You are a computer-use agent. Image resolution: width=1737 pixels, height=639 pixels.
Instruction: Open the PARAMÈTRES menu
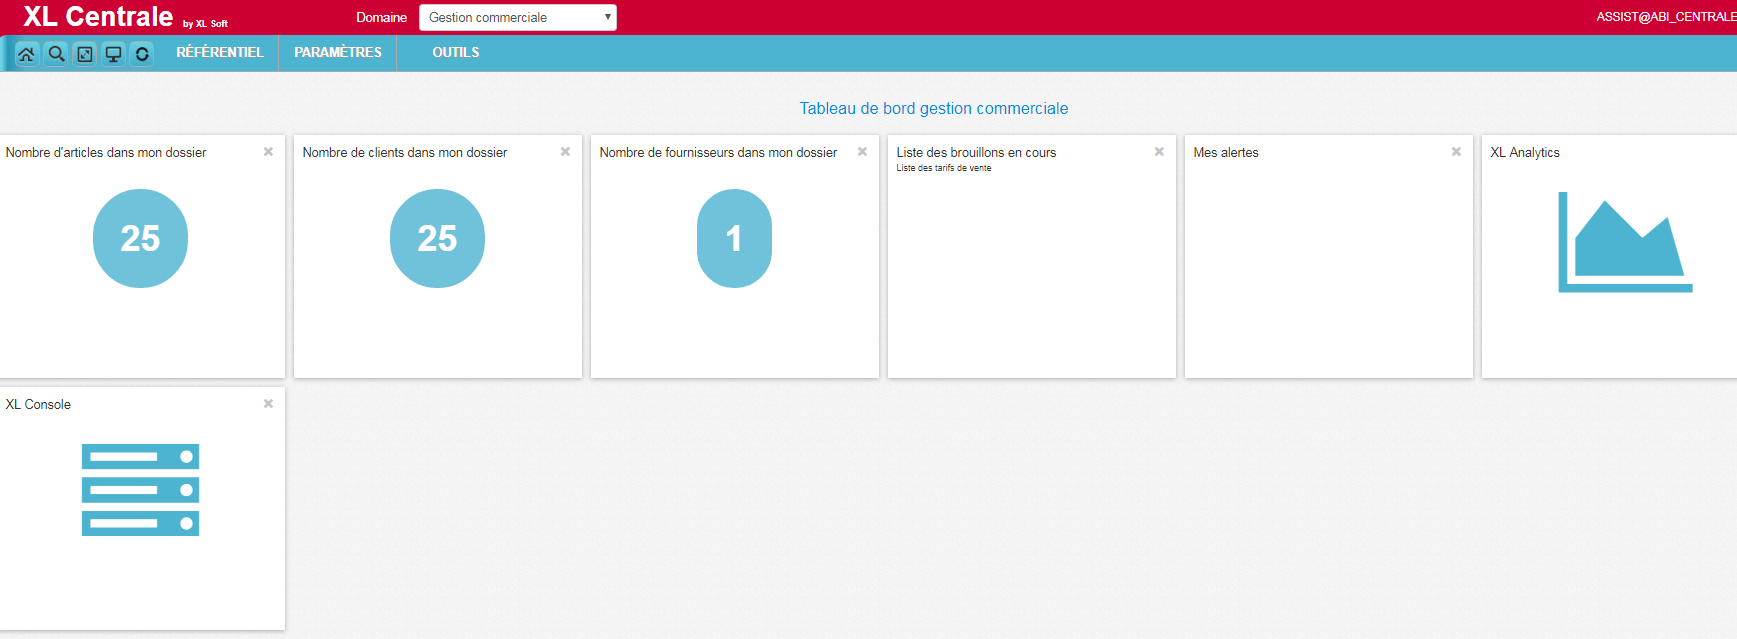point(338,53)
